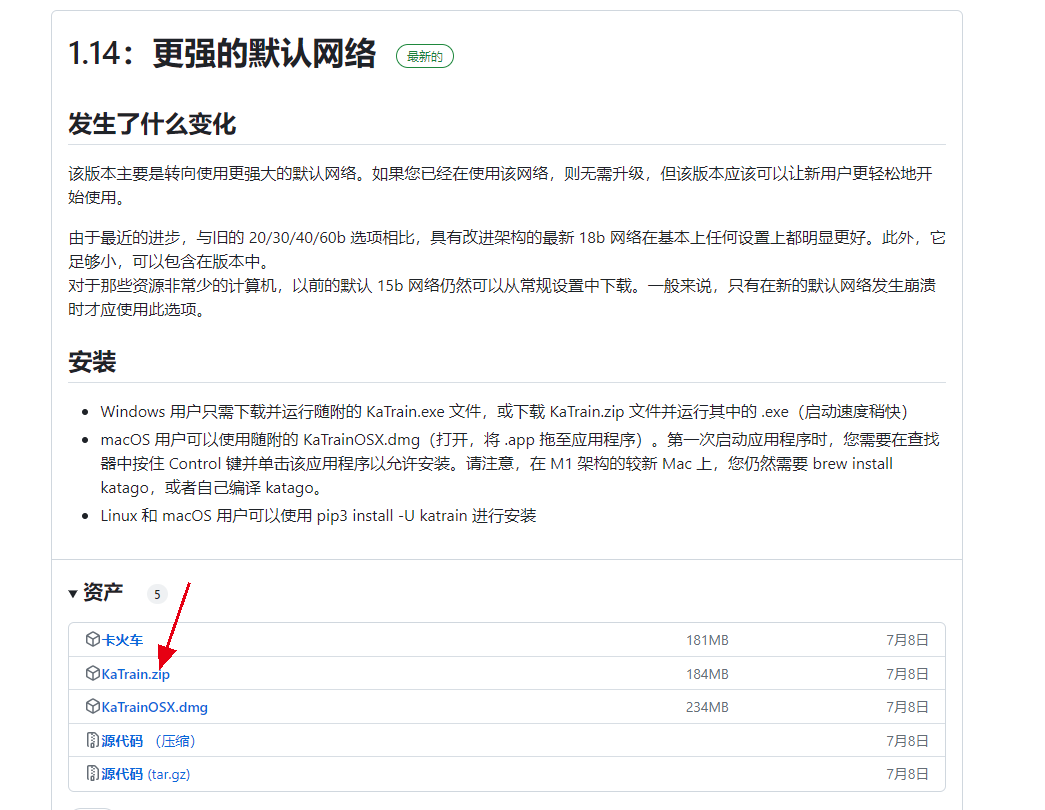
Task: Click the 最新的 latest release badge
Action: coord(425,57)
